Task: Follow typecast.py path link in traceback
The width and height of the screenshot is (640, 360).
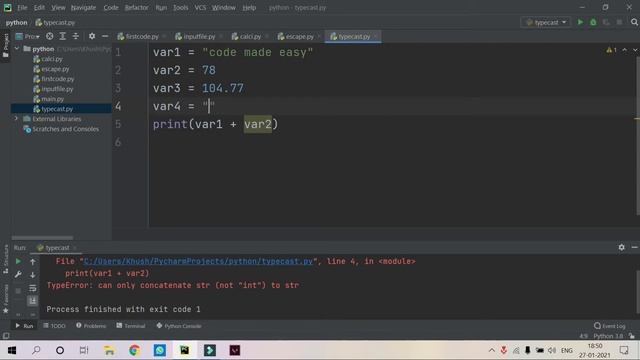Action: pyautogui.click(x=198, y=261)
